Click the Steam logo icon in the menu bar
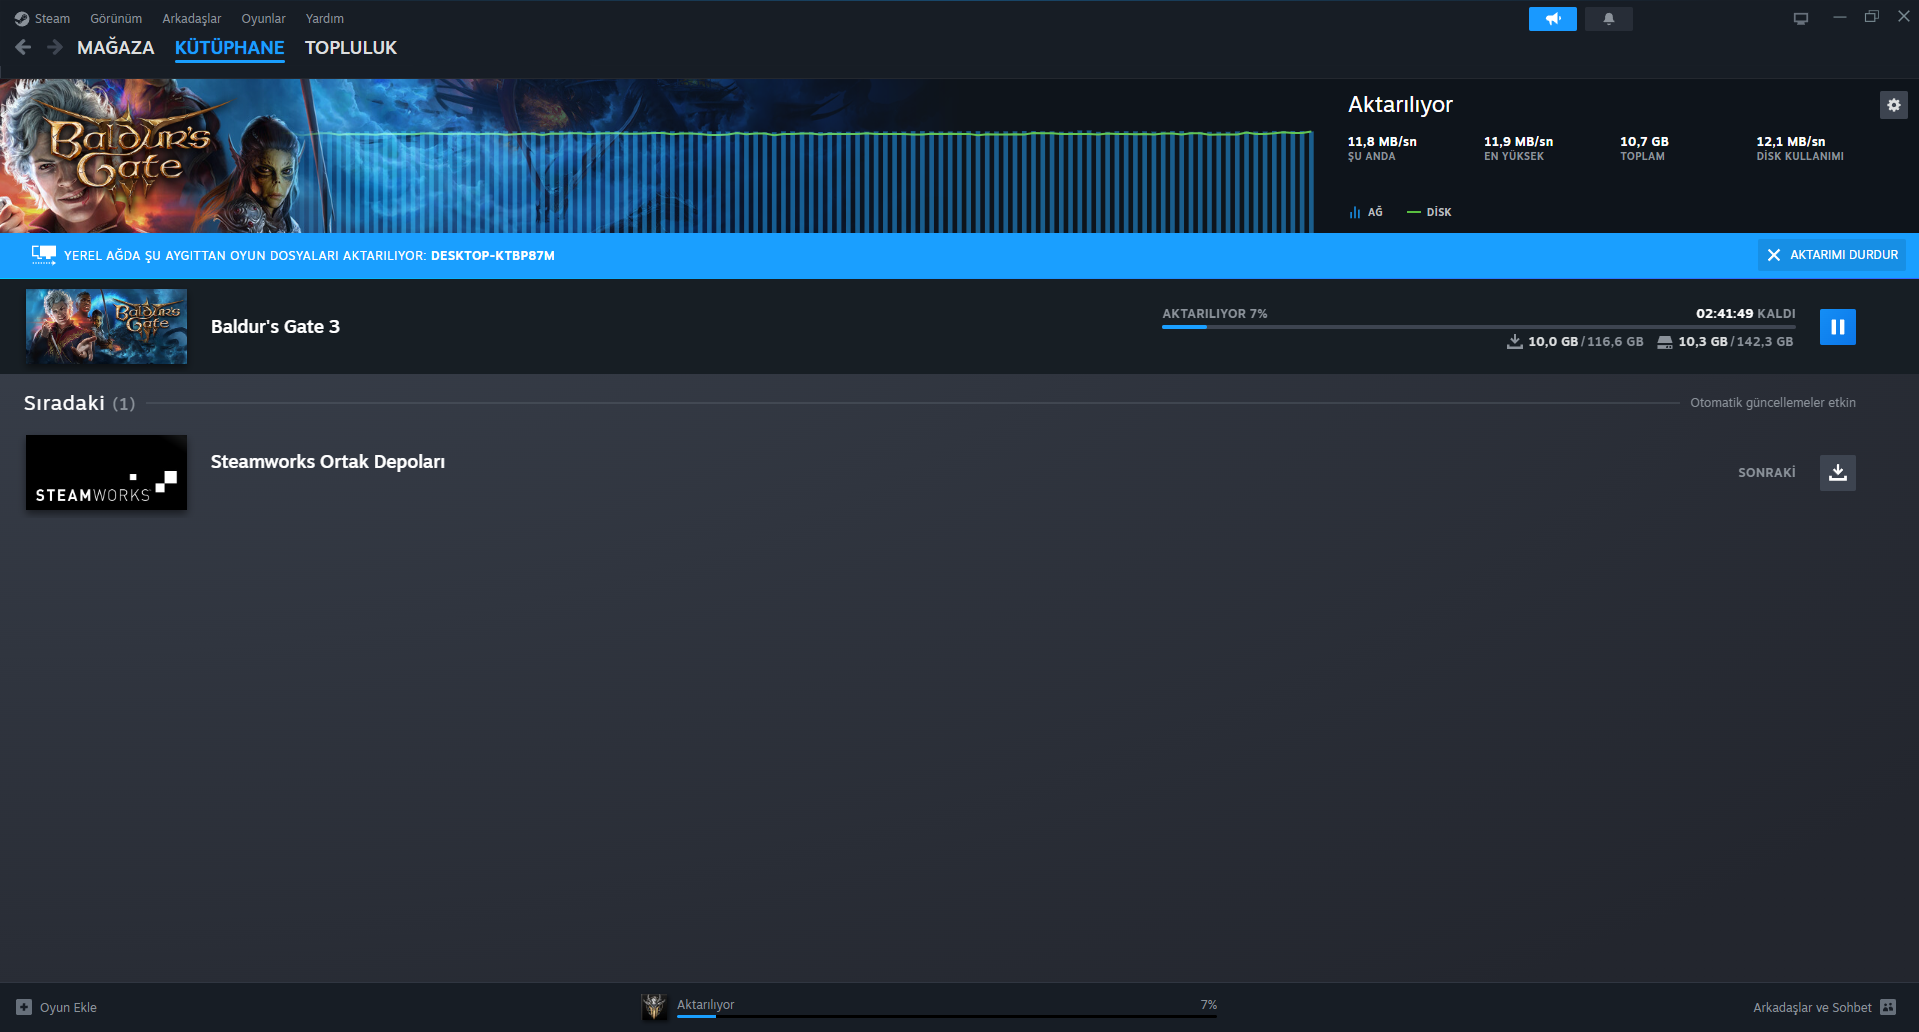This screenshot has height=1032, width=1919. tap(22, 19)
